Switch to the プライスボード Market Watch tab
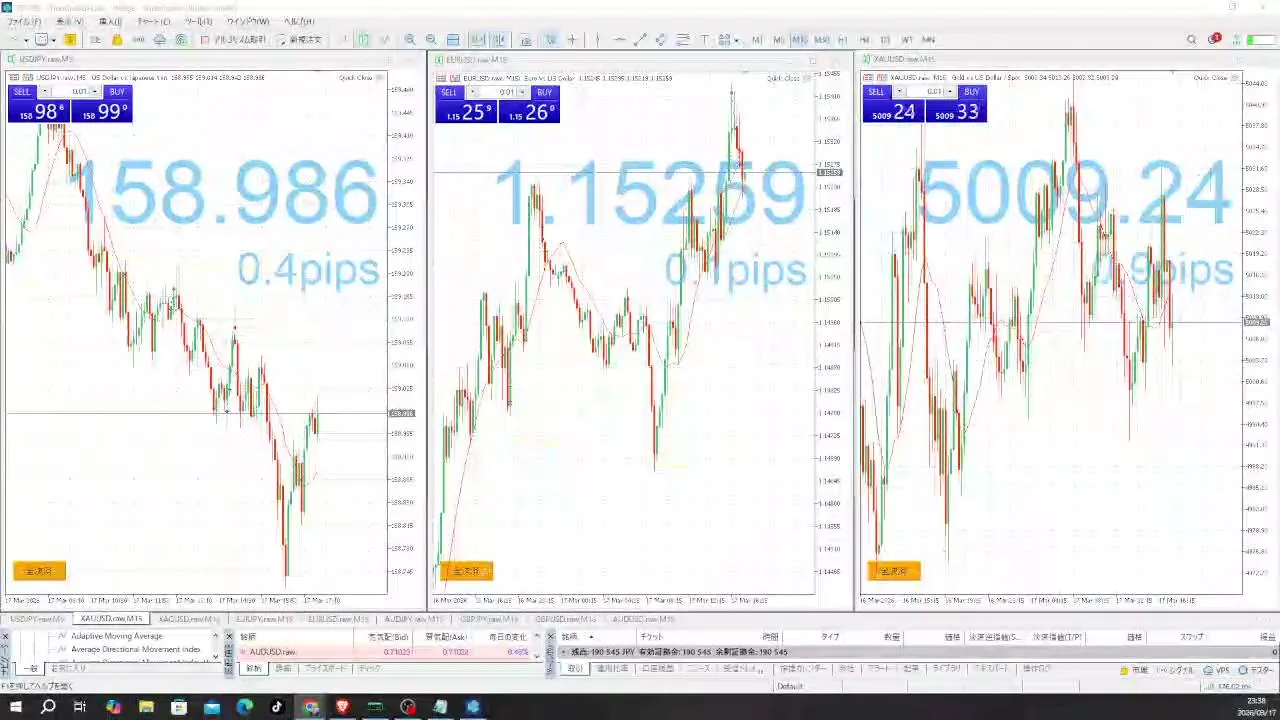This screenshot has width=1280, height=720. 325,669
